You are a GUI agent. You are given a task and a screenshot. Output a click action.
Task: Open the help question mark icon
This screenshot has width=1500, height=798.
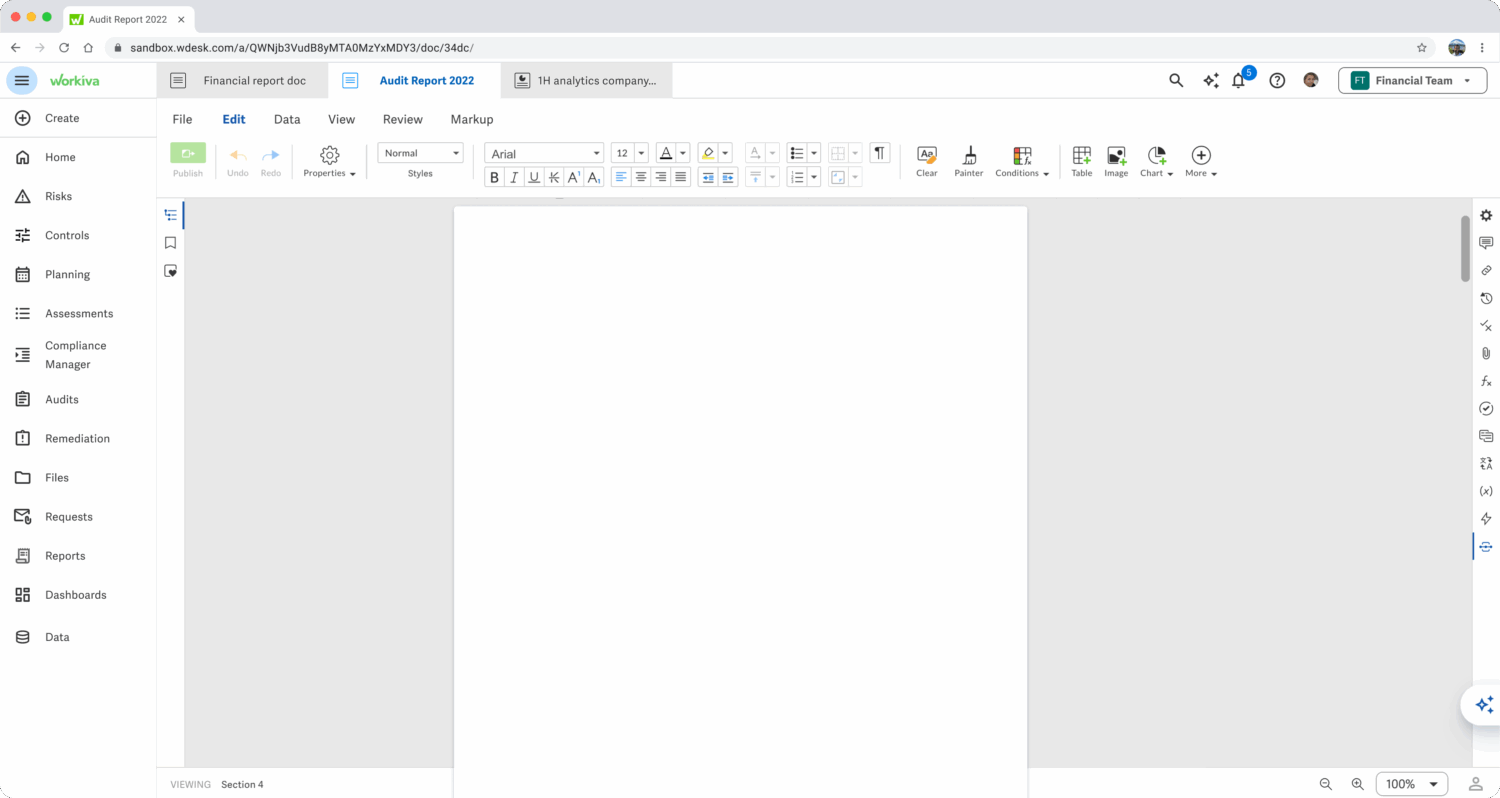point(1277,81)
